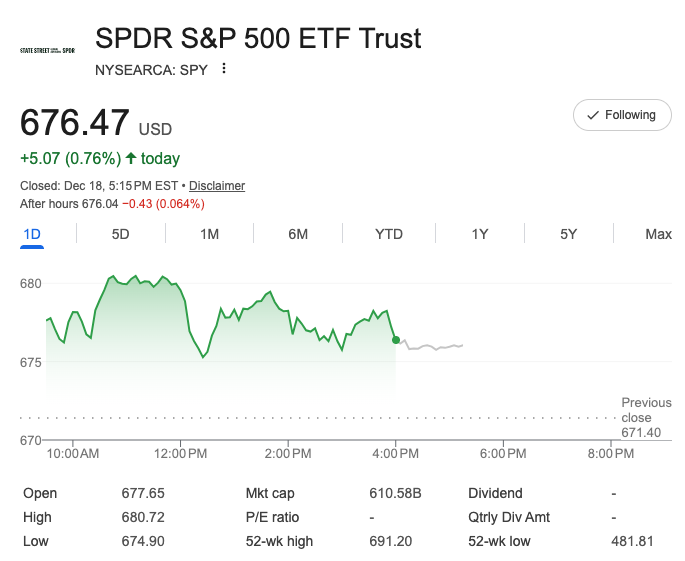Screen dimensions: 685x561
Task: Open the three-dot more options menu
Action: [224, 69]
